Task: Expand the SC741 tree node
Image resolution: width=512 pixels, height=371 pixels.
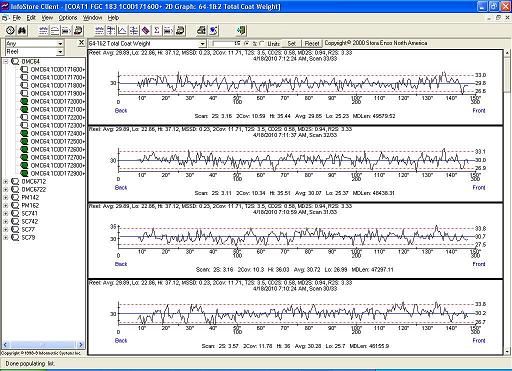Action: pos(6,213)
